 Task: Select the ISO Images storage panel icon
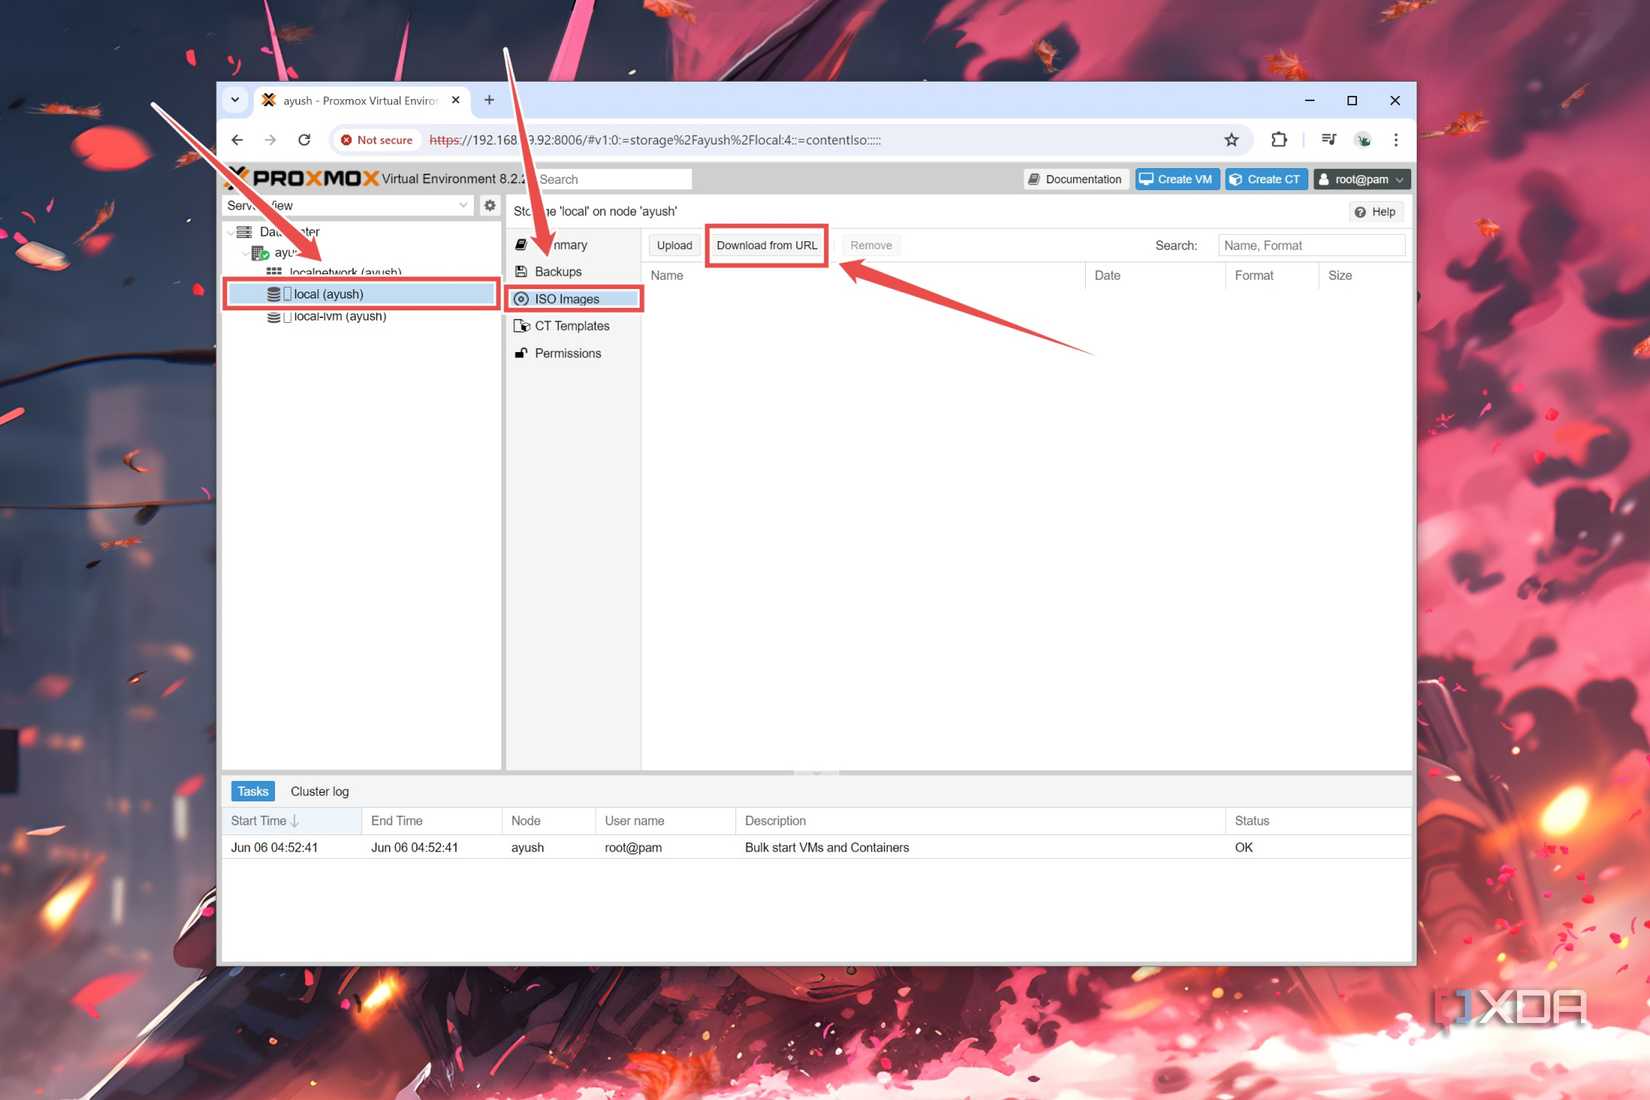pyautogui.click(x=521, y=298)
